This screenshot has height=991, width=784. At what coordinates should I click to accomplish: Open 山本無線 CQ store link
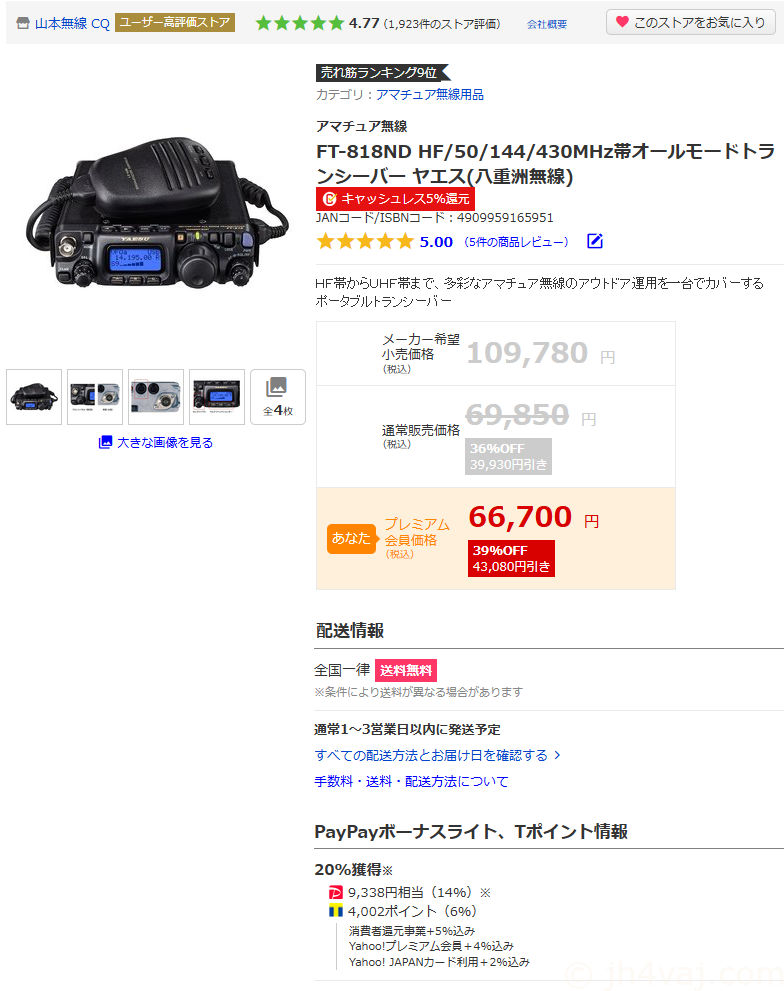[x=72, y=23]
